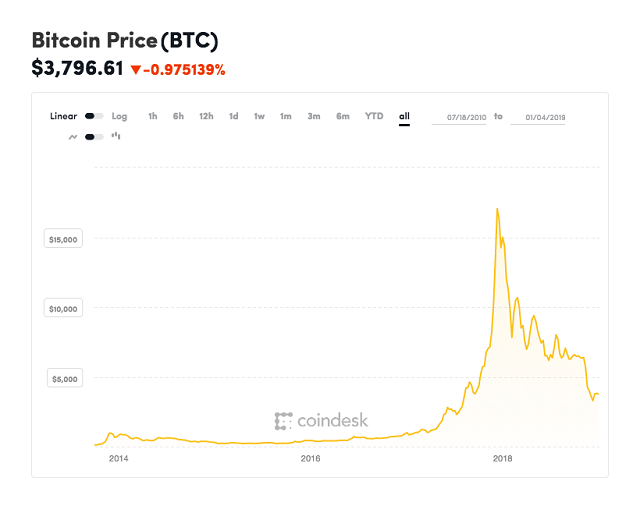This screenshot has width=640, height=509.
Task: Click the Log scale label
Action: 119,116
